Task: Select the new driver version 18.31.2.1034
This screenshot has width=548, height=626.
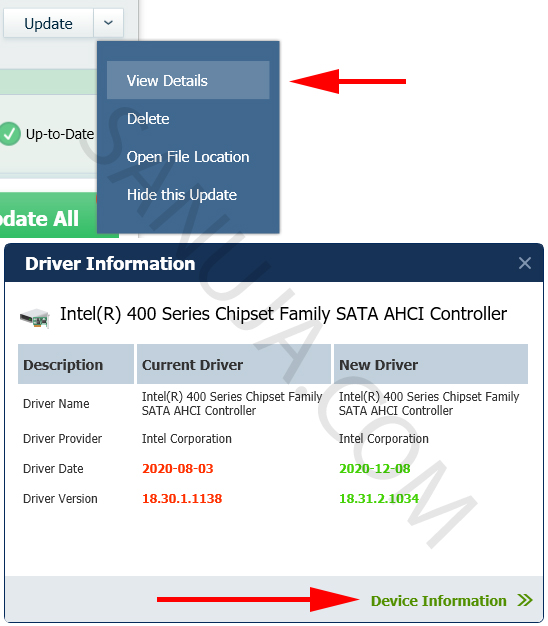Action: tap(379, 498)
